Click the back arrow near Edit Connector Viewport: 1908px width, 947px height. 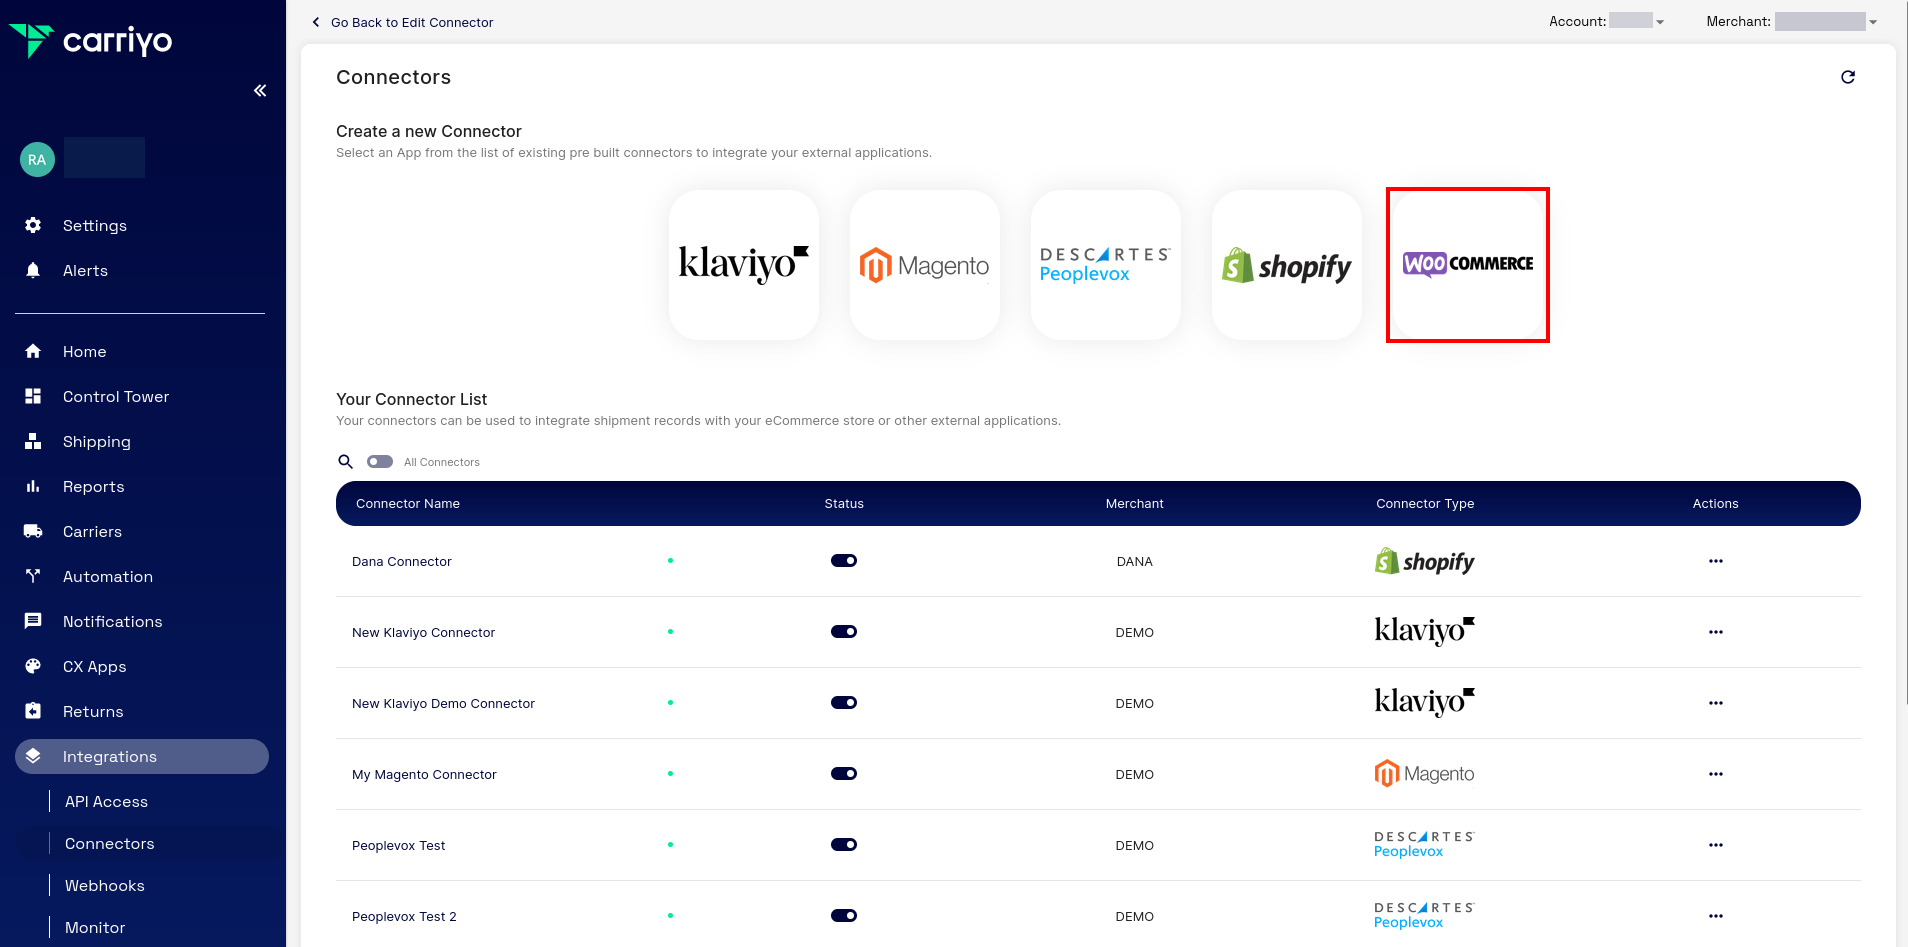(316, 22)
